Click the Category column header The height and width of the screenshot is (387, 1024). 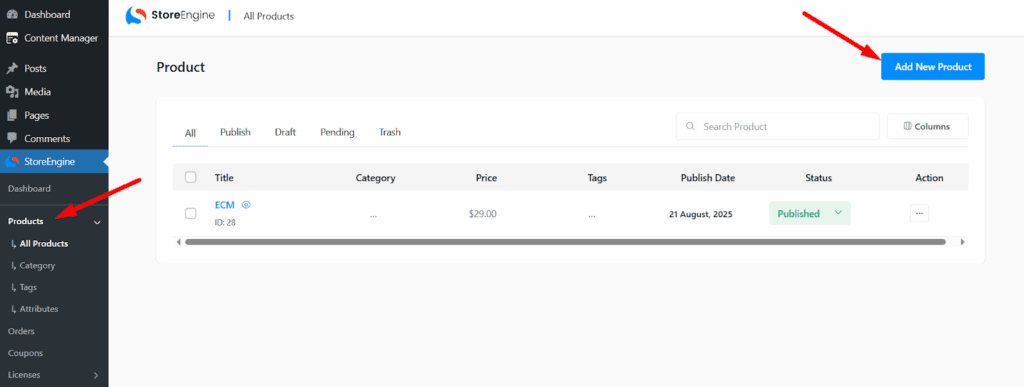[x=376, y=178]
